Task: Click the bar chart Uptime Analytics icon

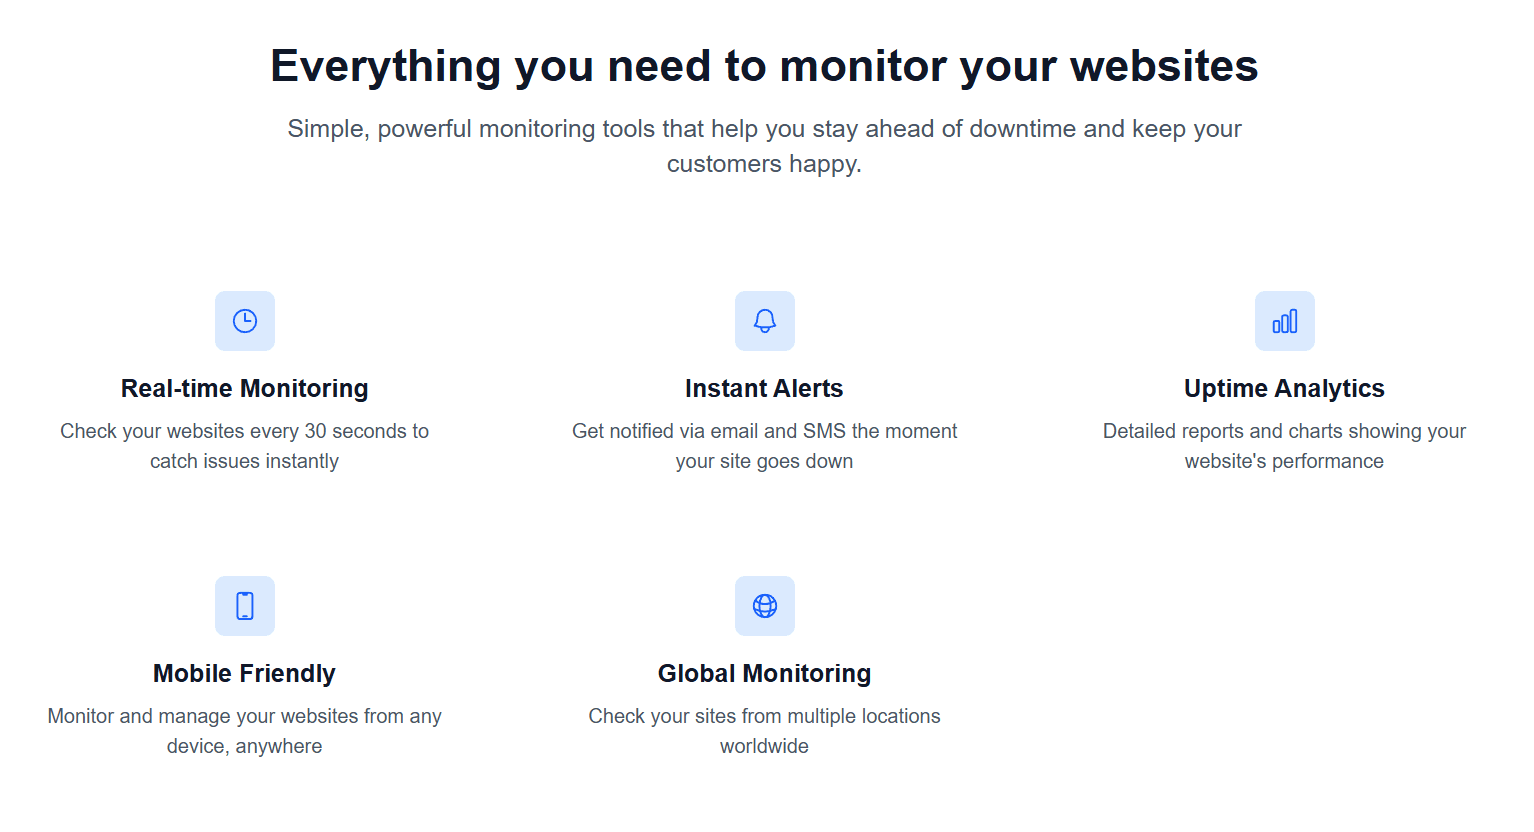Action: pyautogui.click(x=1285, y=321)
